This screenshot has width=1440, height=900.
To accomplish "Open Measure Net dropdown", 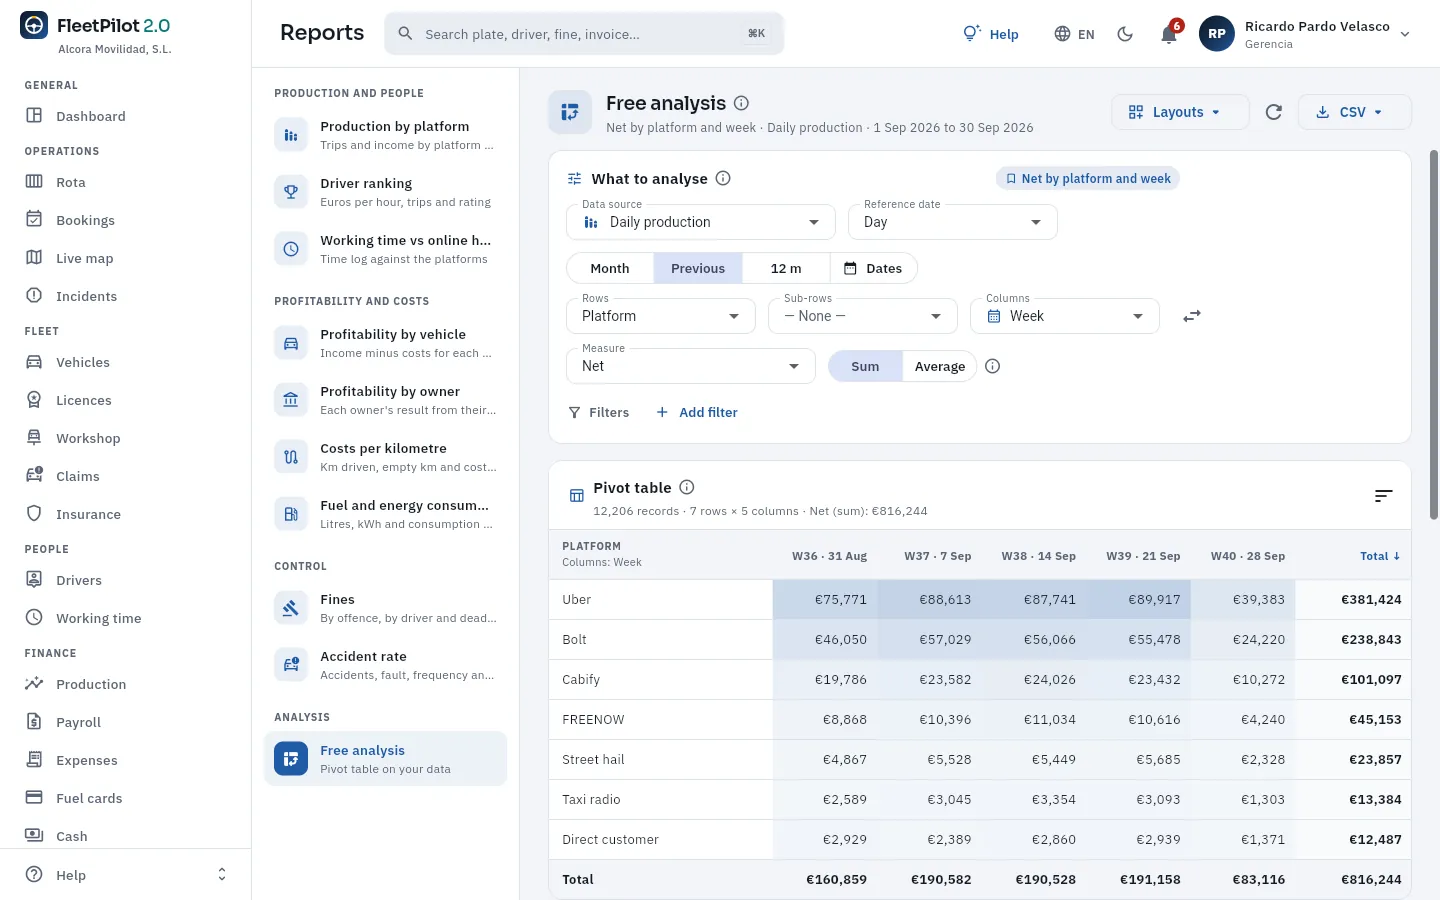I will [691, 366].
